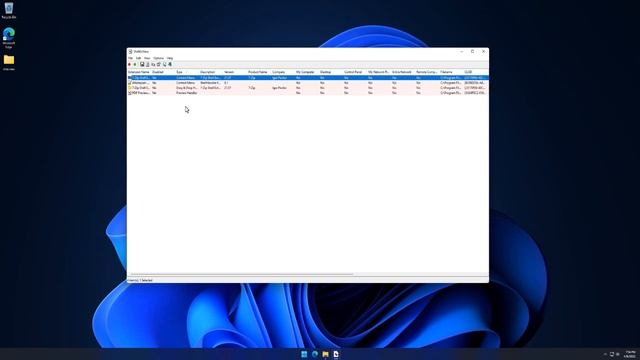Image resolution: width=640 pixels, height=360 pixels.
Task: Sort by the Entire Network column header
Action: pyautogui.click(x=404, y=72)
